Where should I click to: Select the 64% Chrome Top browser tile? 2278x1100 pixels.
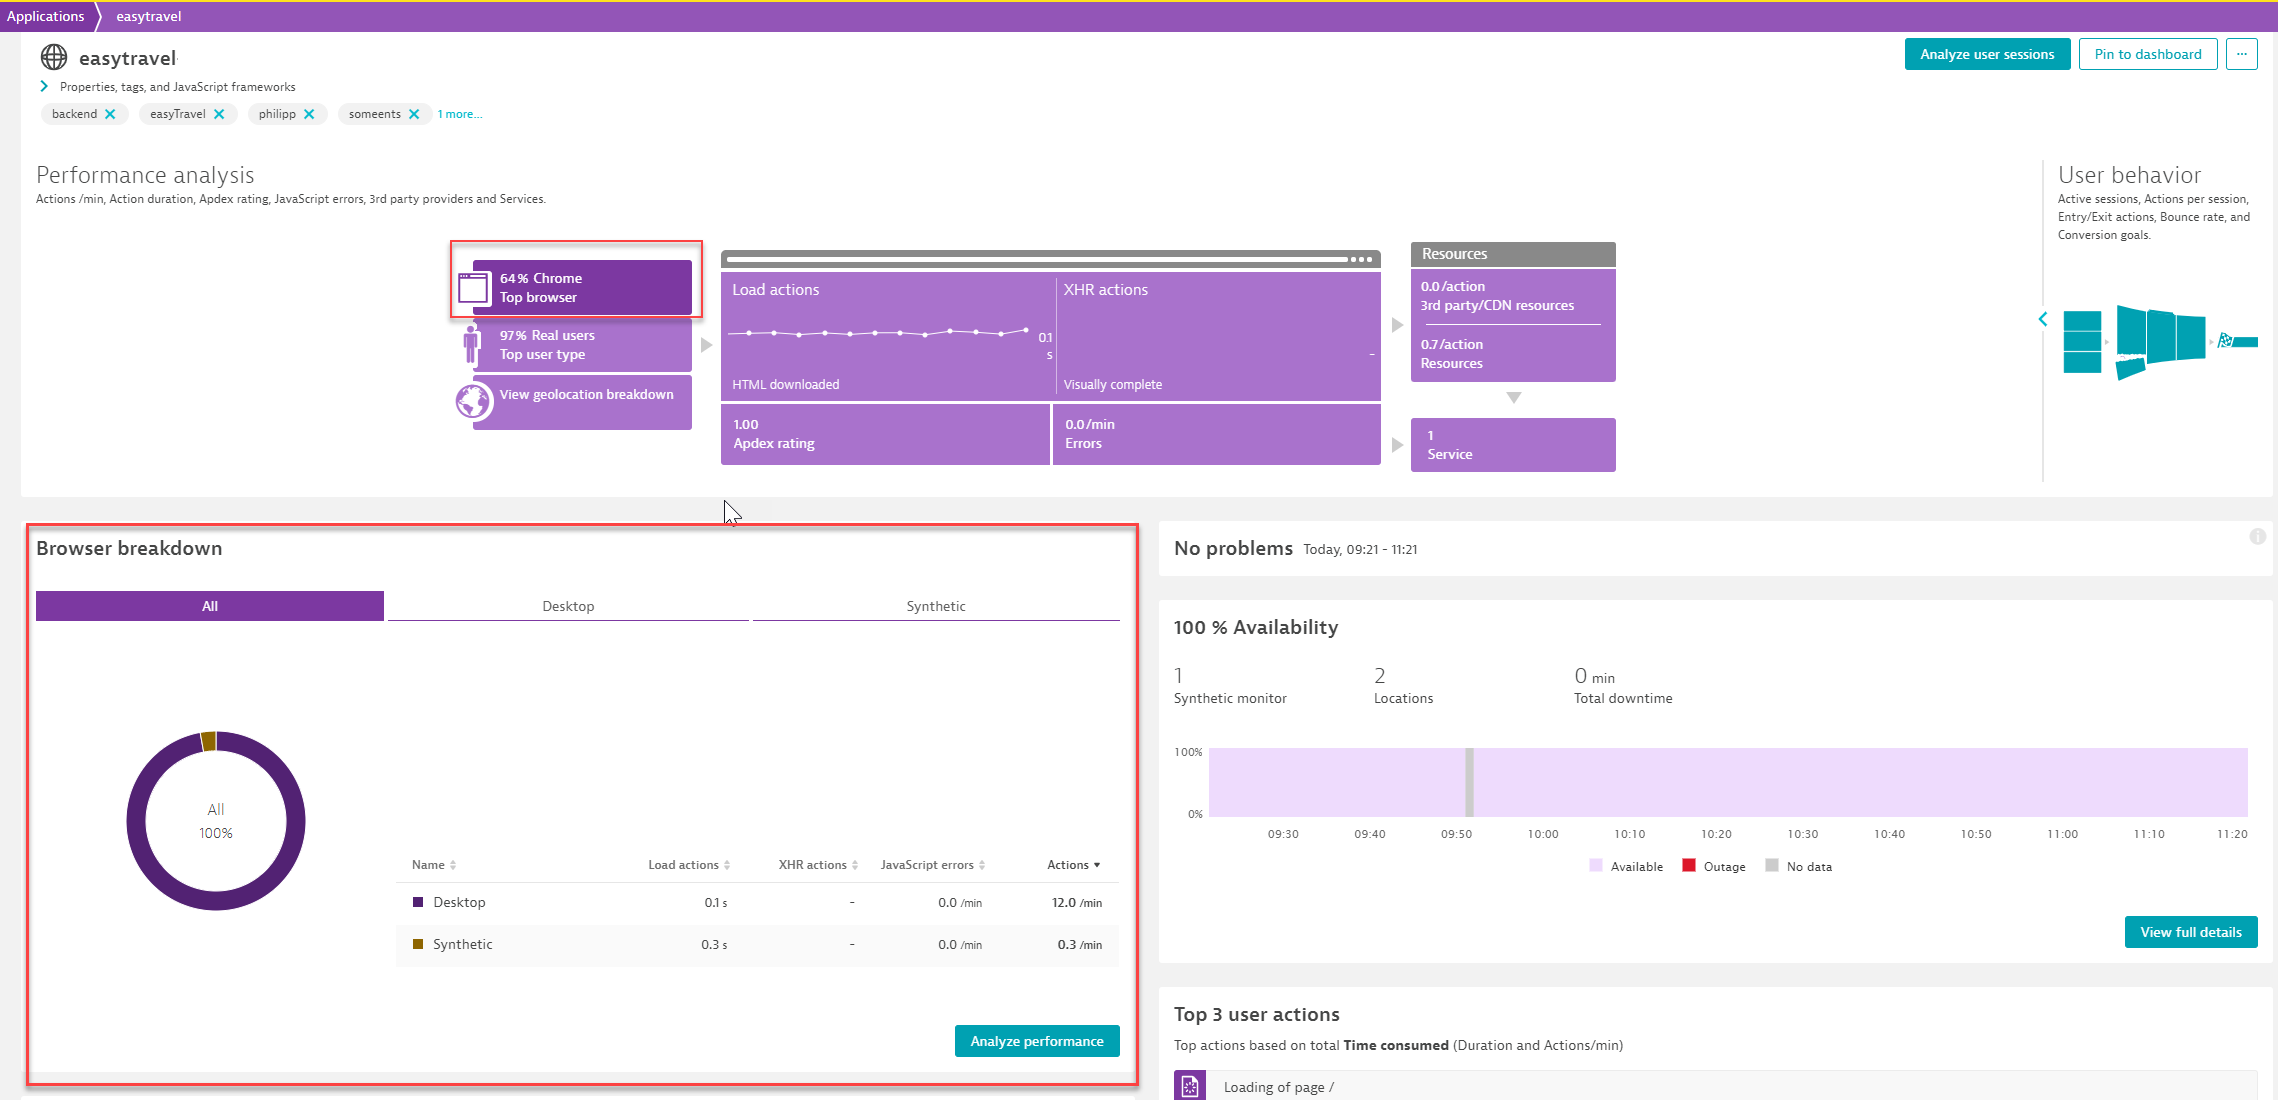pos(582,288)
